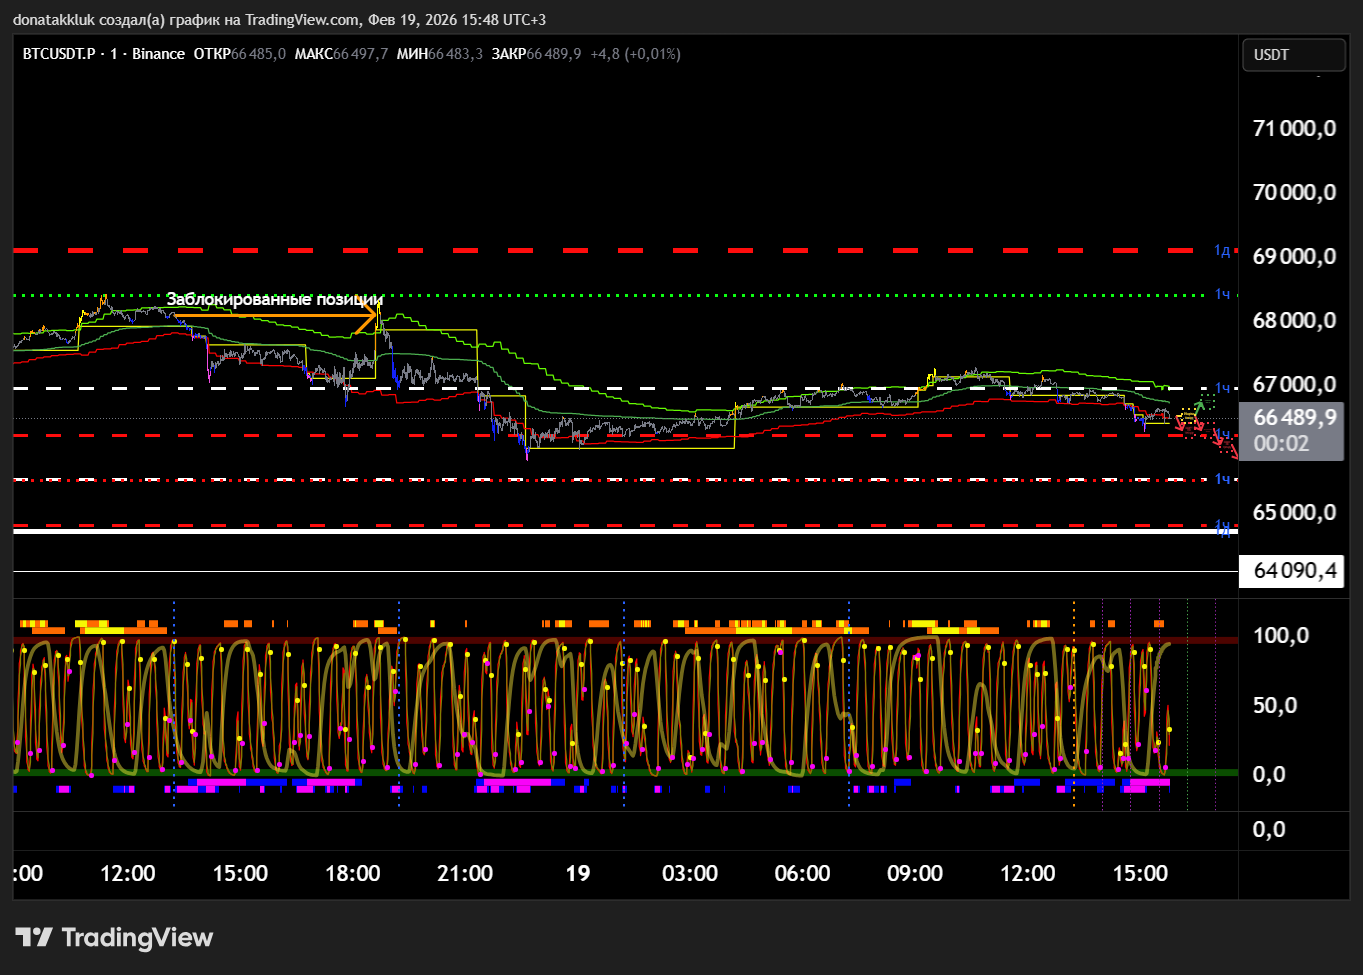This screenshot has height=975, width=1363.
Task: Select the 1ч label on red-white dotted line
Action: coord(1222,479)
